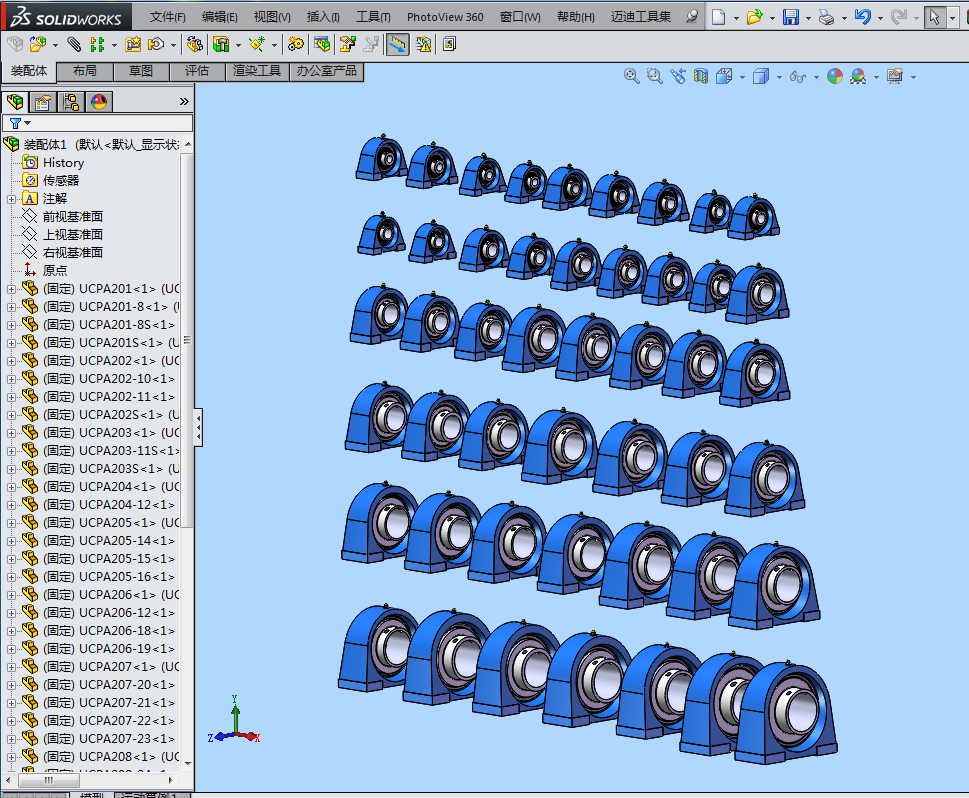
Task: Click the tree panel collapse handle
Action: [x=198, y=427]
